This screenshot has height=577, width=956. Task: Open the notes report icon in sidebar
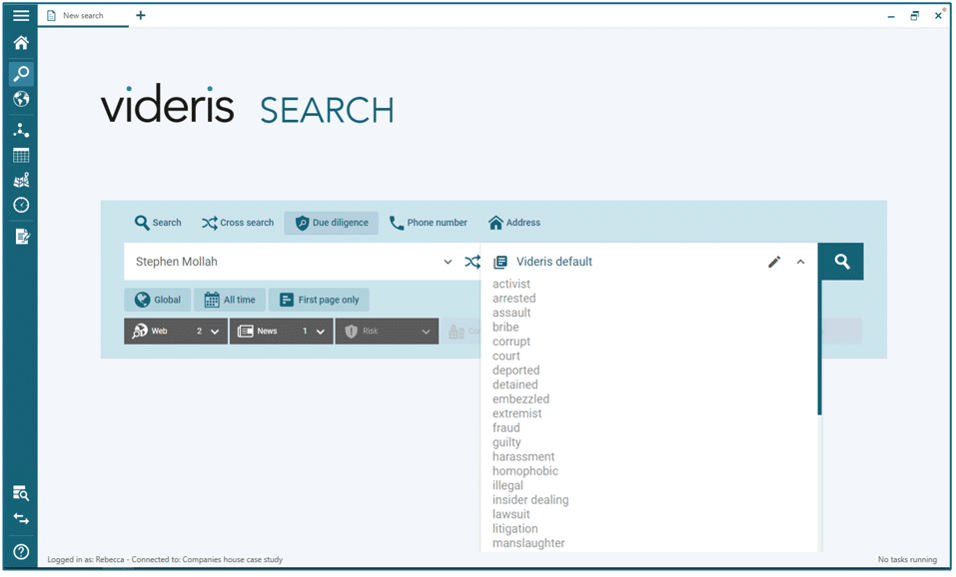pos(22,236)
